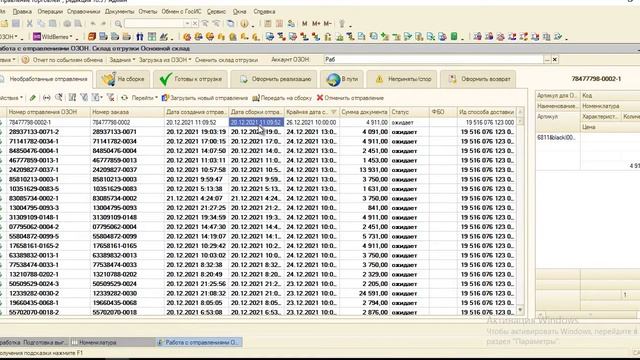
Task: Switch to Непринятые/спор tab
Action: pyautogui.click(x=402, y=79)
